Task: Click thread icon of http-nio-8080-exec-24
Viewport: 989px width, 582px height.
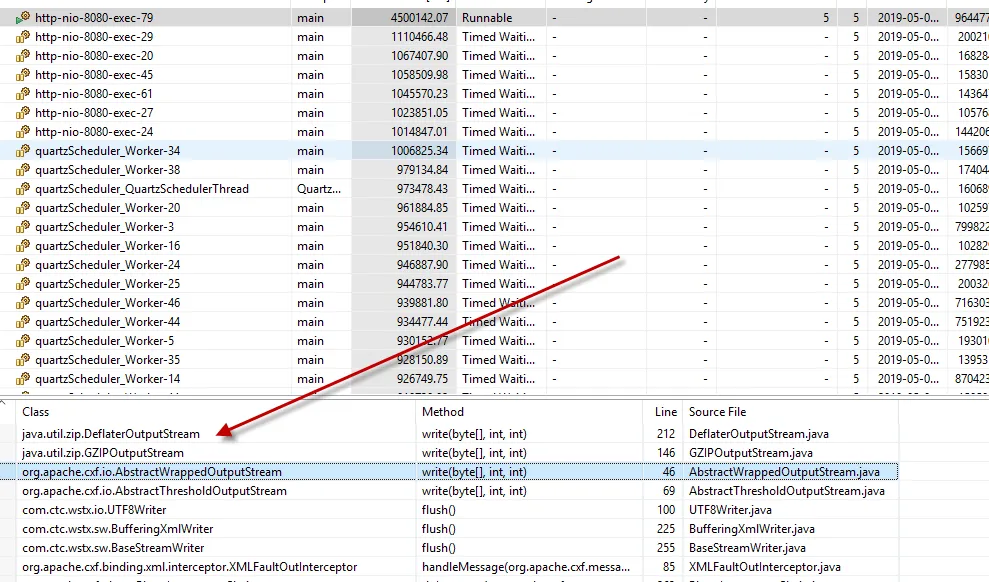Action: click(23, 131)
